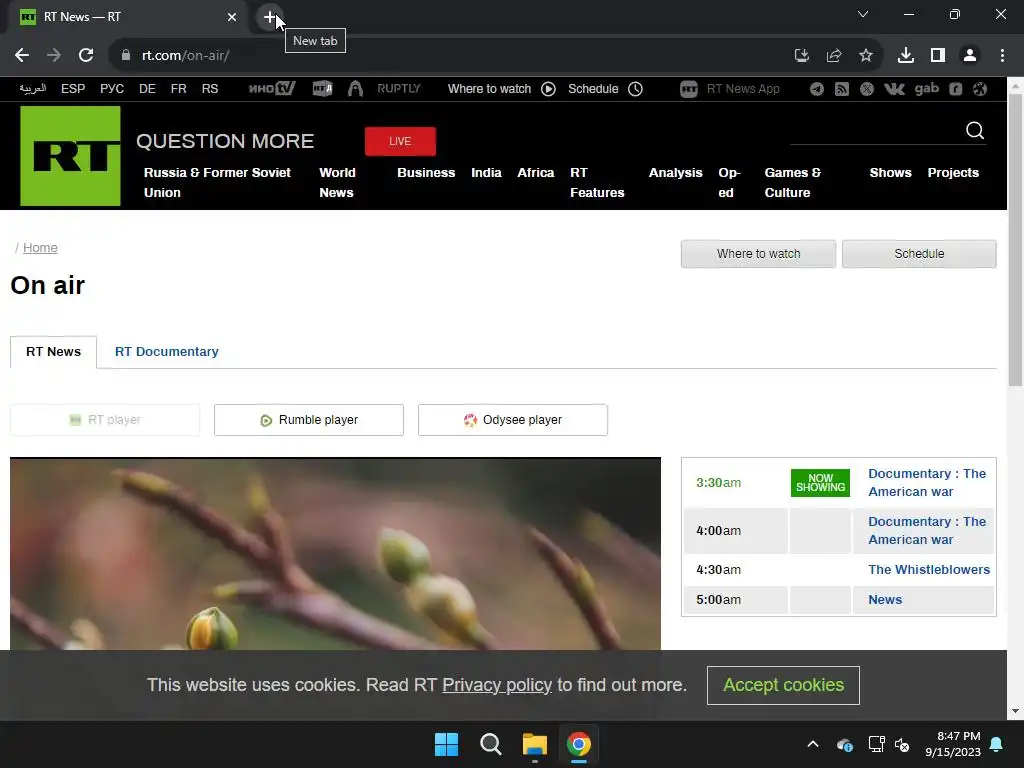
Task: Open the arch-shaped logo link
Action: click(x=355, y=89)
